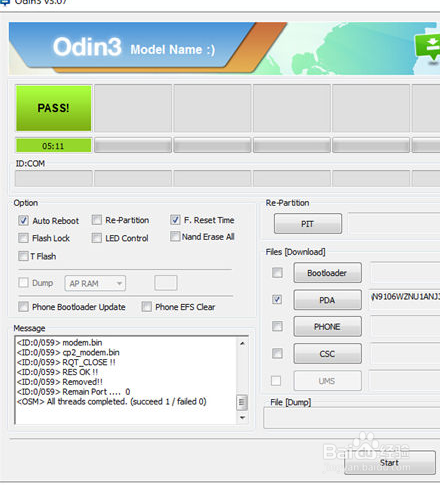Click the green PASS! status box
This screenshot has width=440, height=485.
(53, 108)
